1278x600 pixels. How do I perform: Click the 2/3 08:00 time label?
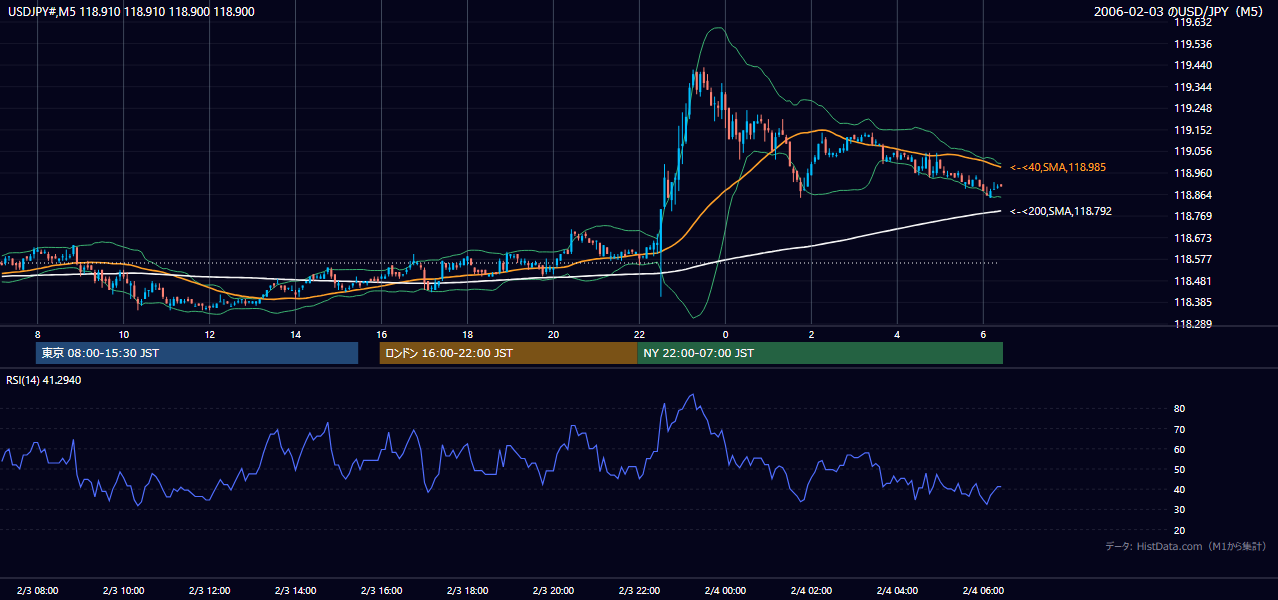pos(37,590)
